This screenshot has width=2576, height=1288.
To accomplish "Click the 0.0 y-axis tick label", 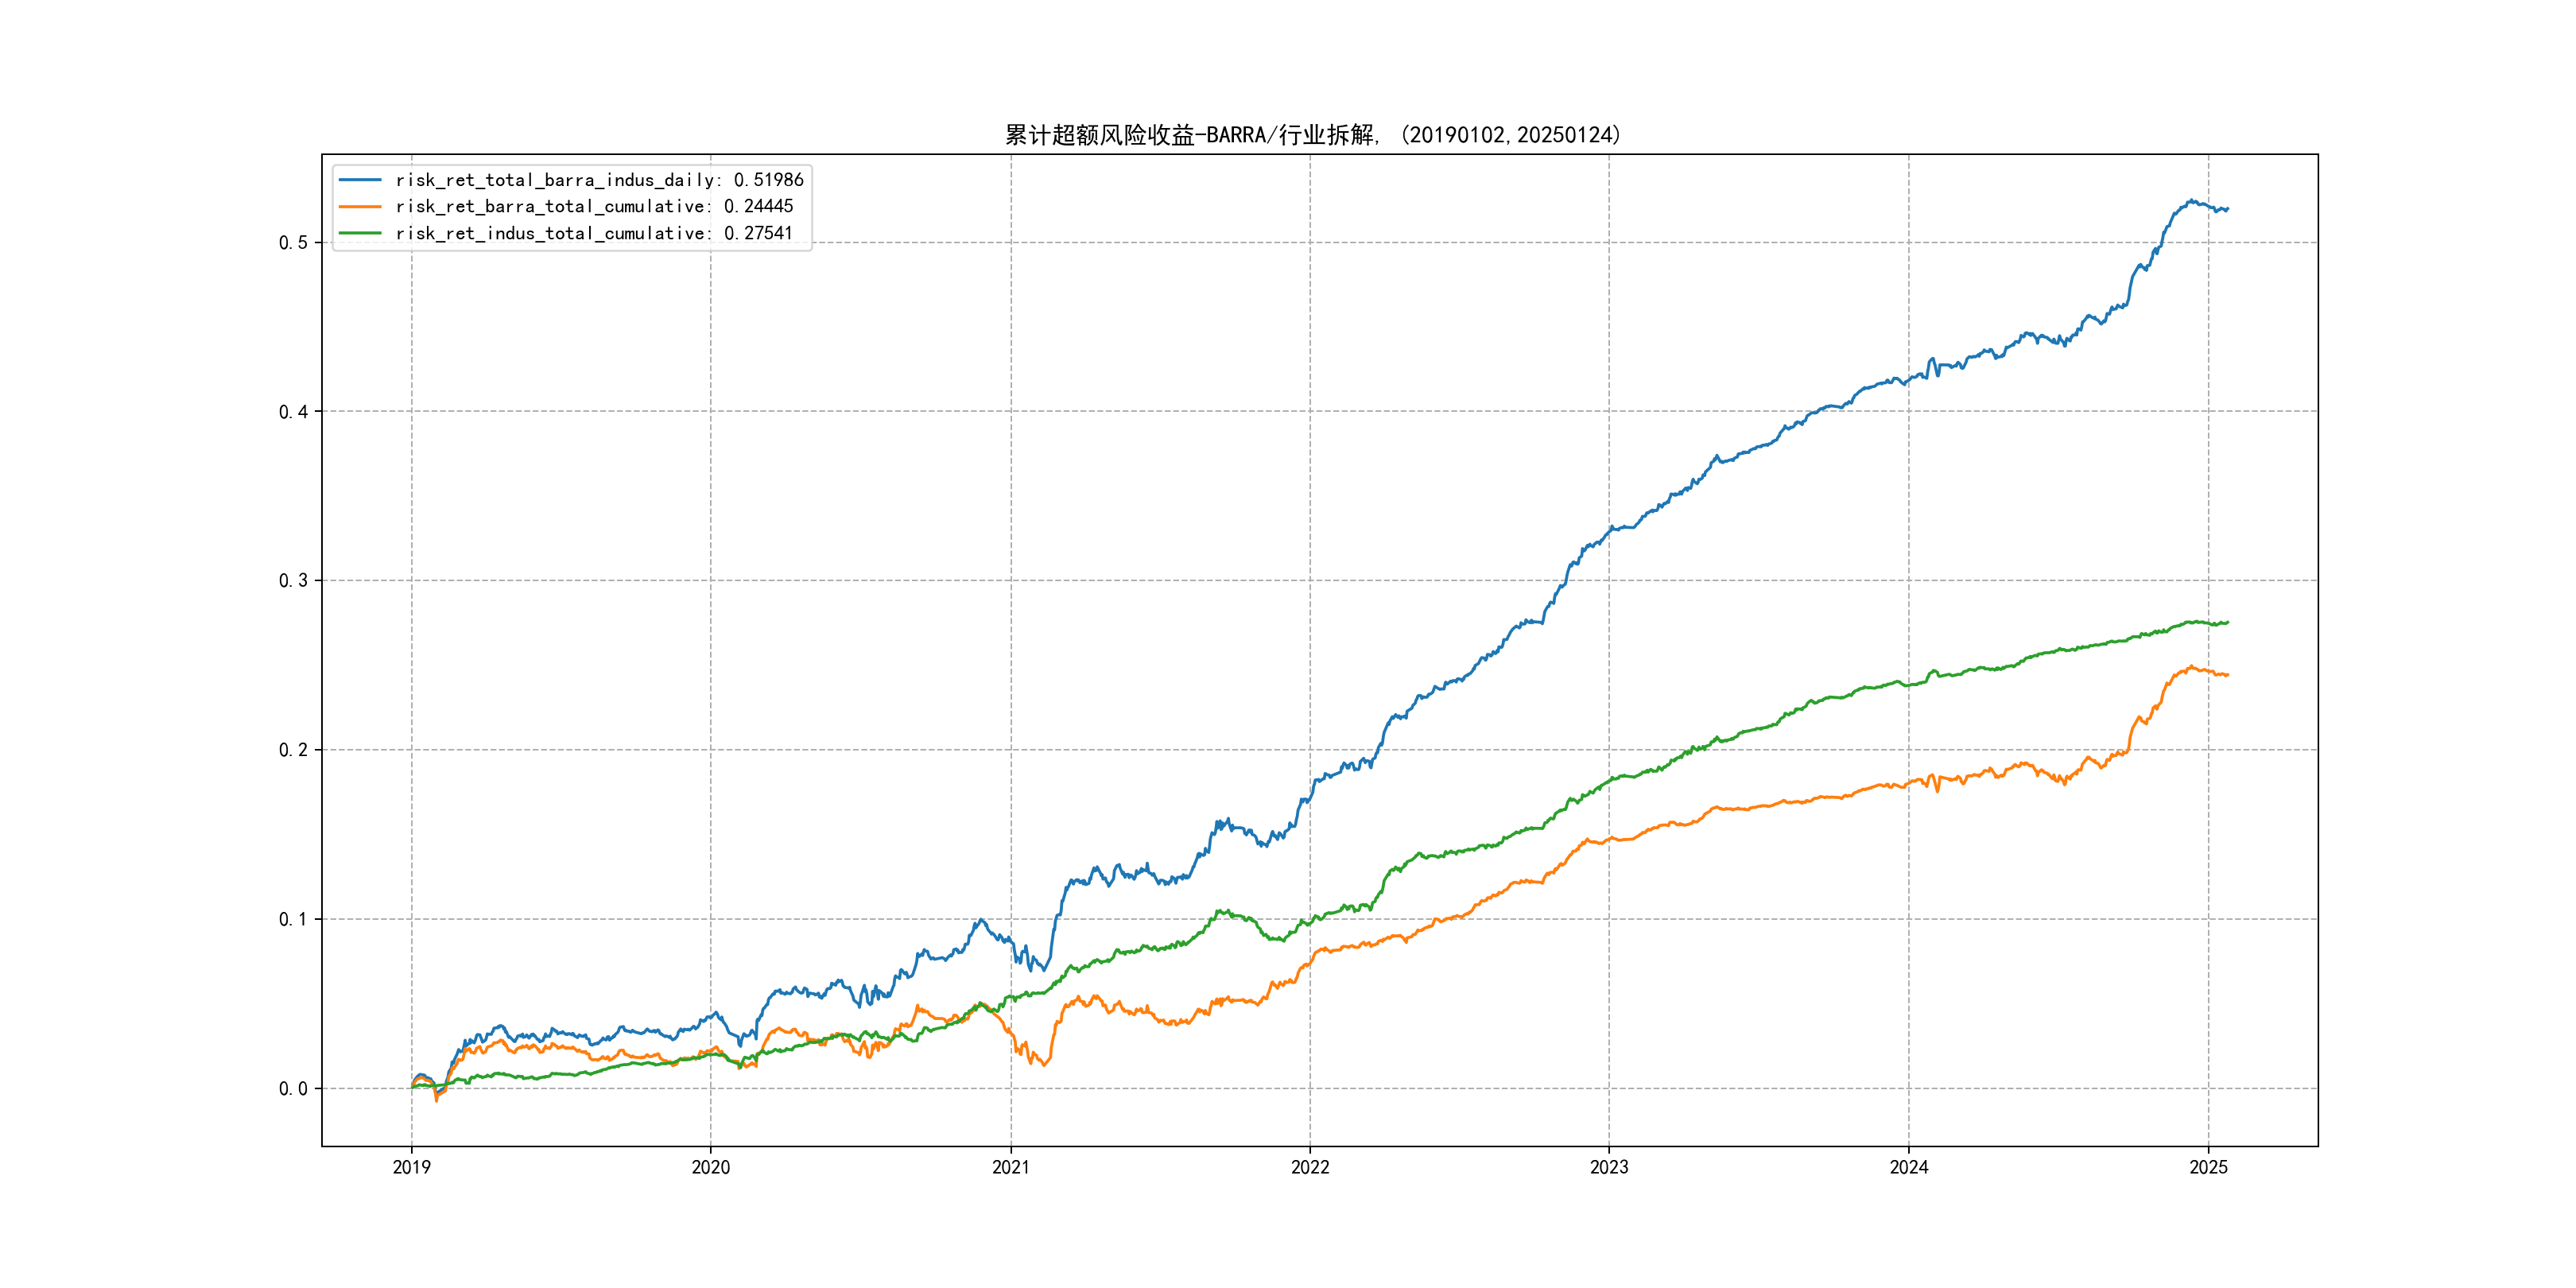I will 293,1089.
